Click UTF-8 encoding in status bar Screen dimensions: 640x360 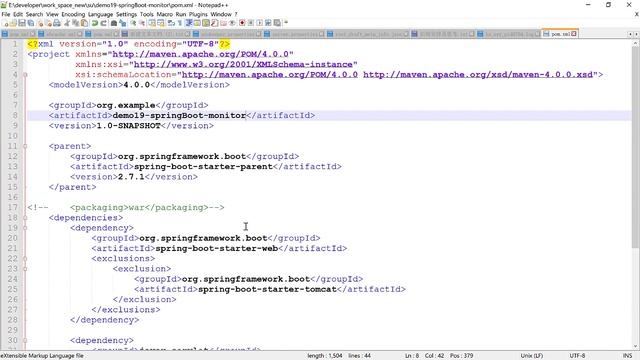tap(577, 356)
